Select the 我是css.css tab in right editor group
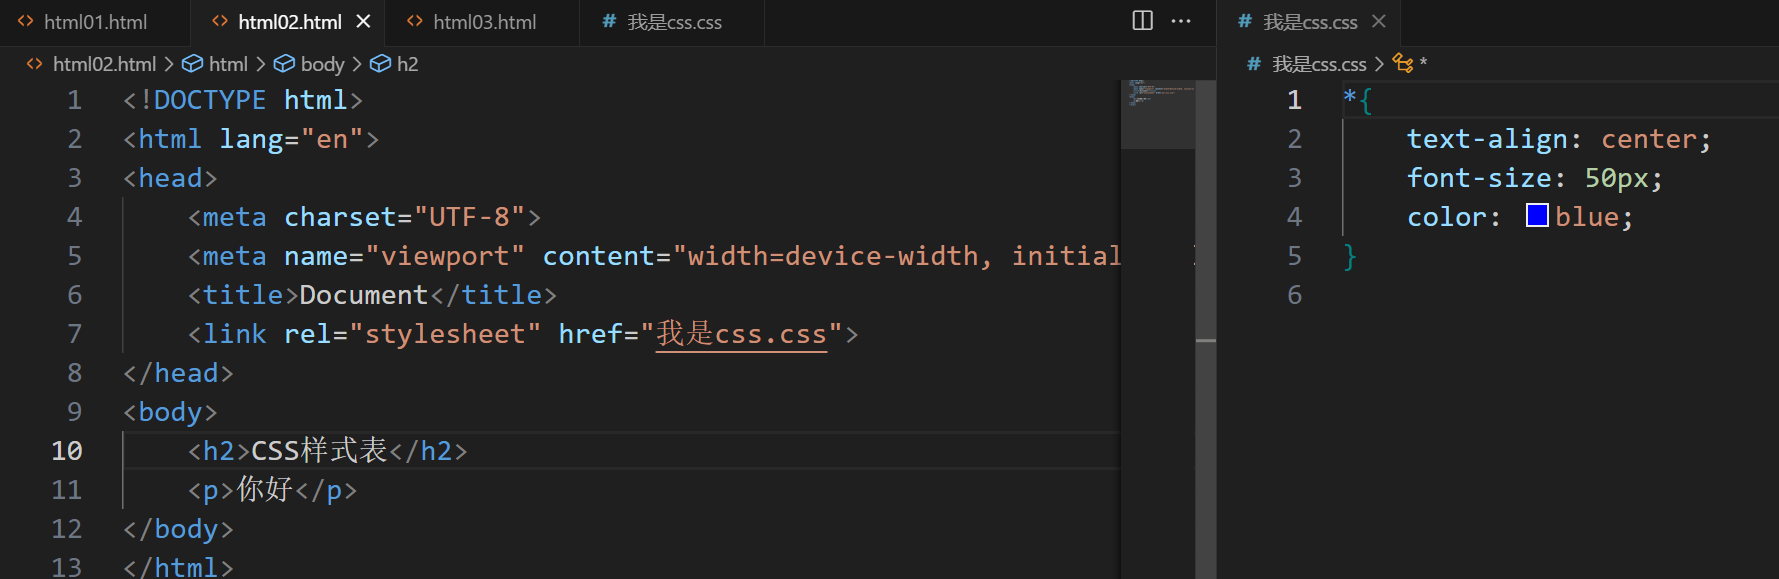The image size is (1779, 579). pyautogui.click(x=1310, y=22)
